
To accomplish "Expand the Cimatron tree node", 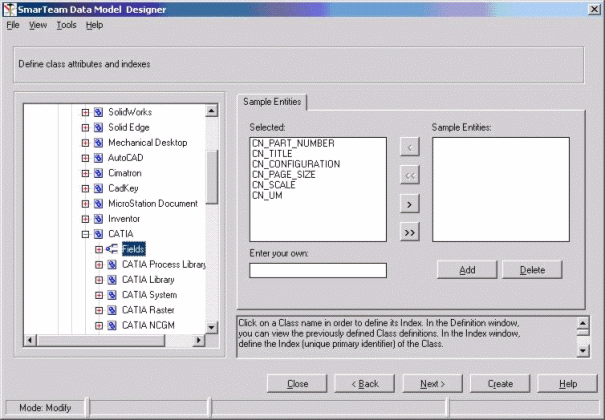I will [x=85, y=173].
